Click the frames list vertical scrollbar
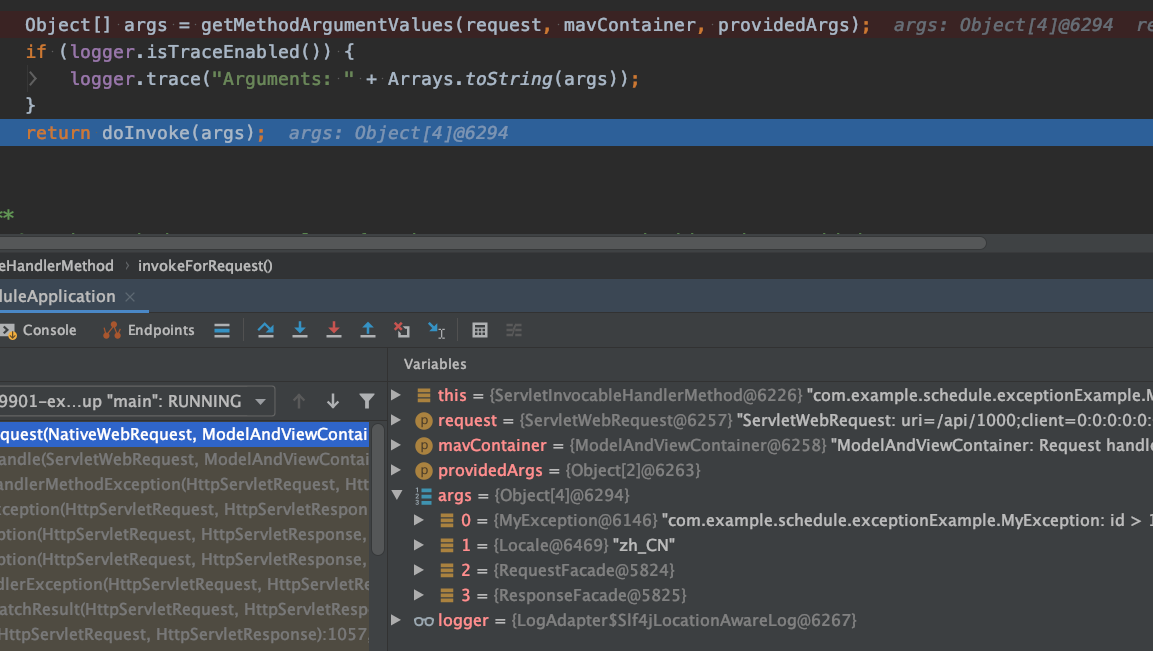The height and width of the screenshot is (651, 1153). (x=378, y=489)
